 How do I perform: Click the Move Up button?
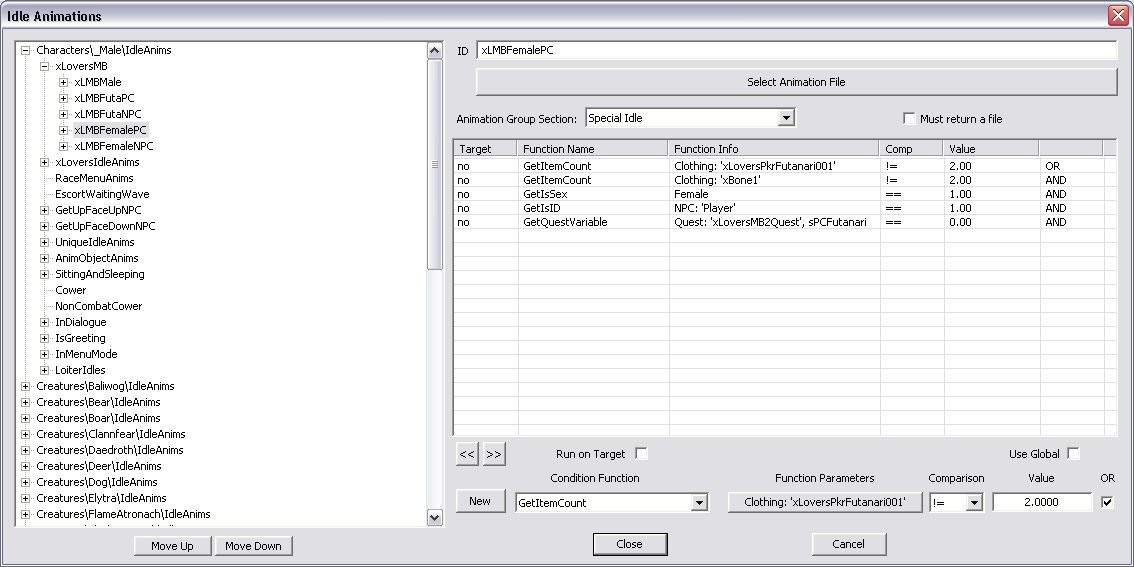pos(172,546)
